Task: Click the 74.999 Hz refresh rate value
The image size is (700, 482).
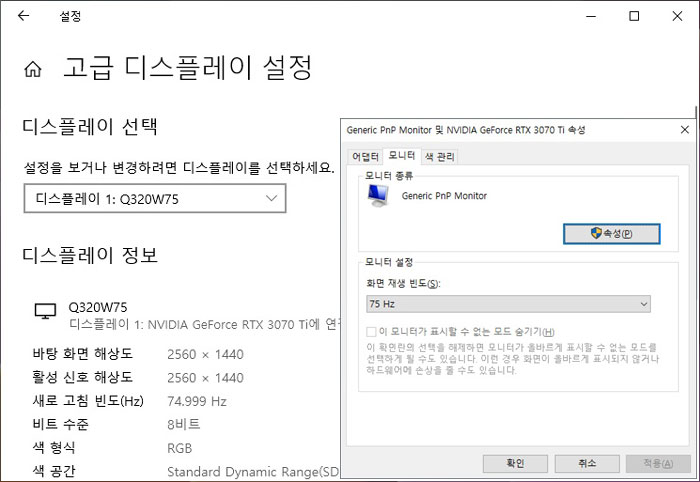Action: (x=197, y=401)
